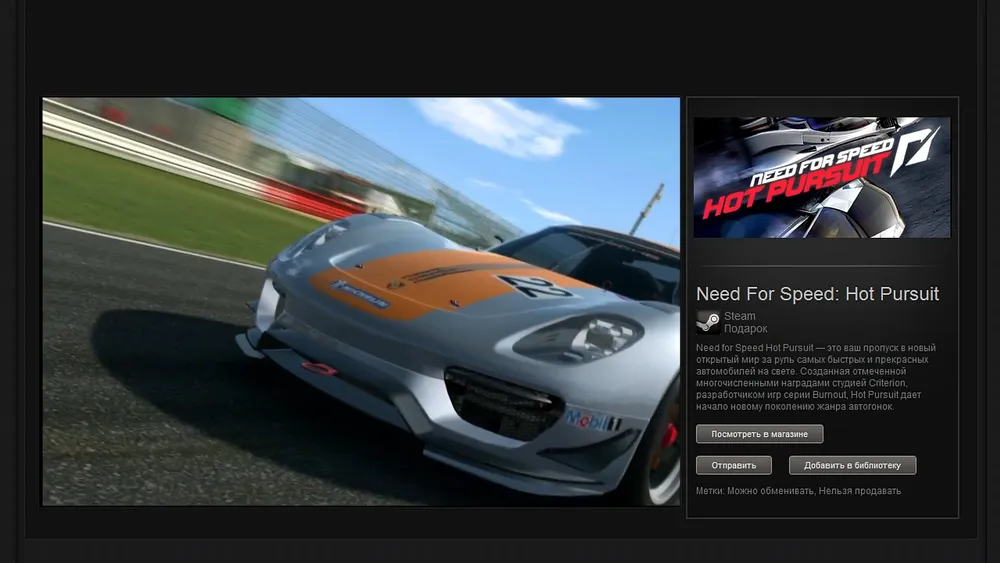
Task: Select the "Need For Speed: Hot Pursuit" title
Action: click(x=817, y=294)
